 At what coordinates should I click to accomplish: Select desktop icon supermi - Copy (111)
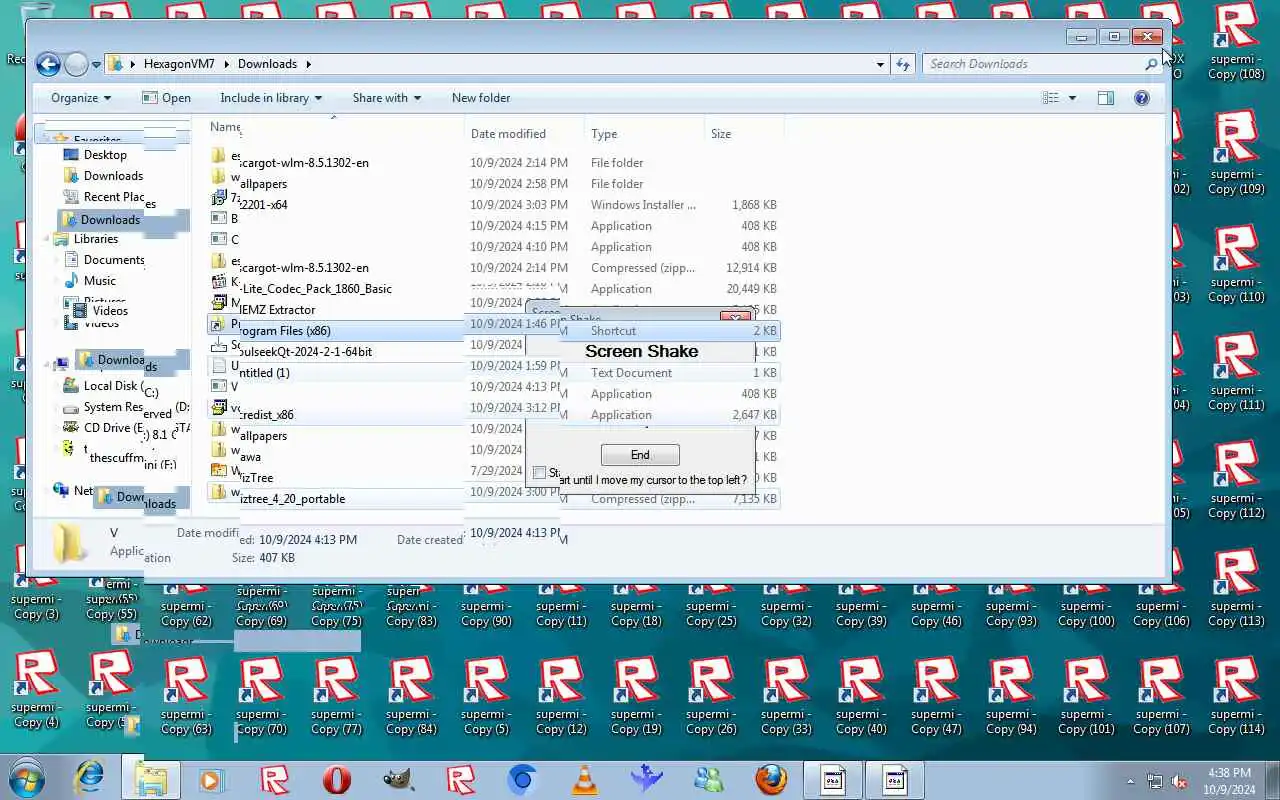[1236, 372]
